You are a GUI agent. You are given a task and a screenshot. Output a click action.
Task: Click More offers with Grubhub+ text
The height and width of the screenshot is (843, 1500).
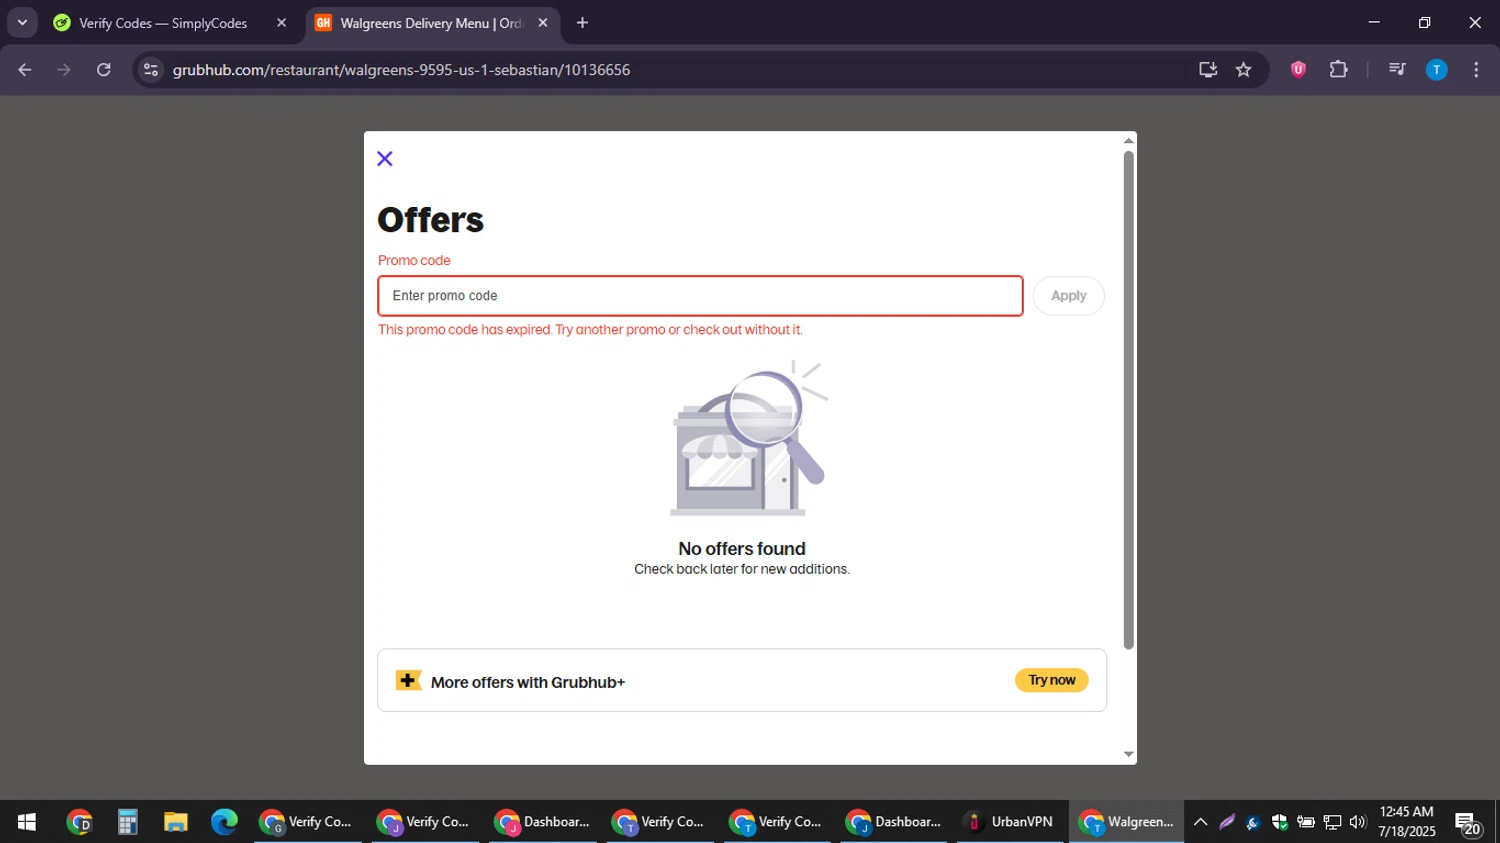[528, 683]
